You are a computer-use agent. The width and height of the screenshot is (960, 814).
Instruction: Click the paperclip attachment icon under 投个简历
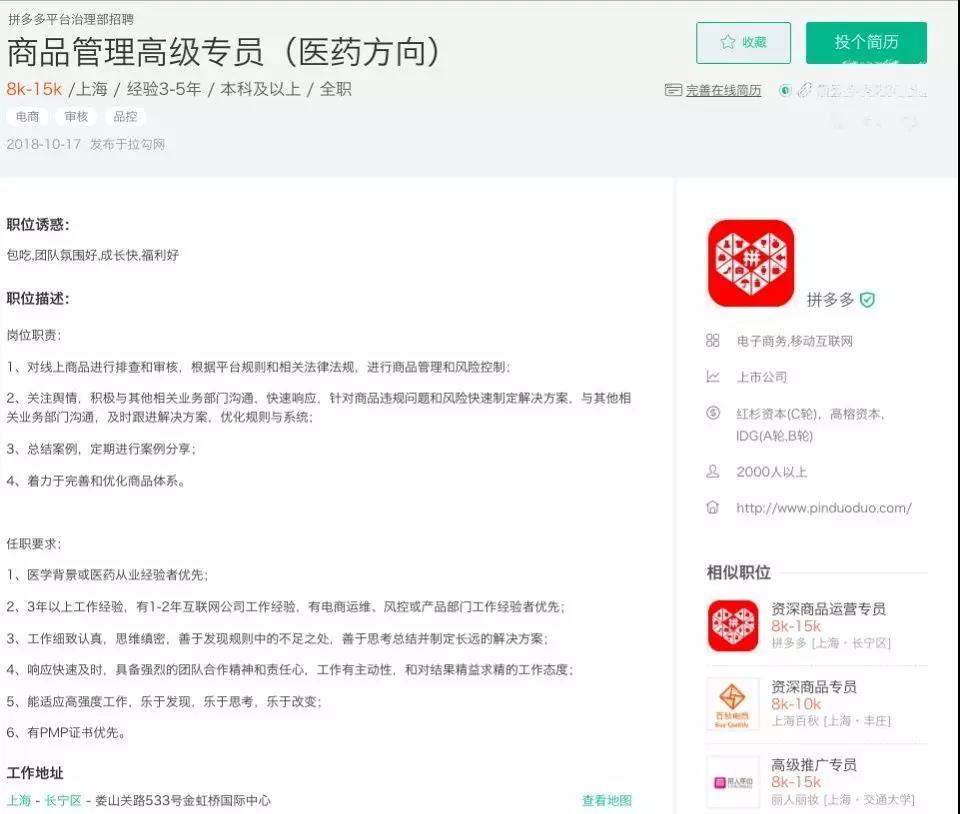tap(804, 90)
